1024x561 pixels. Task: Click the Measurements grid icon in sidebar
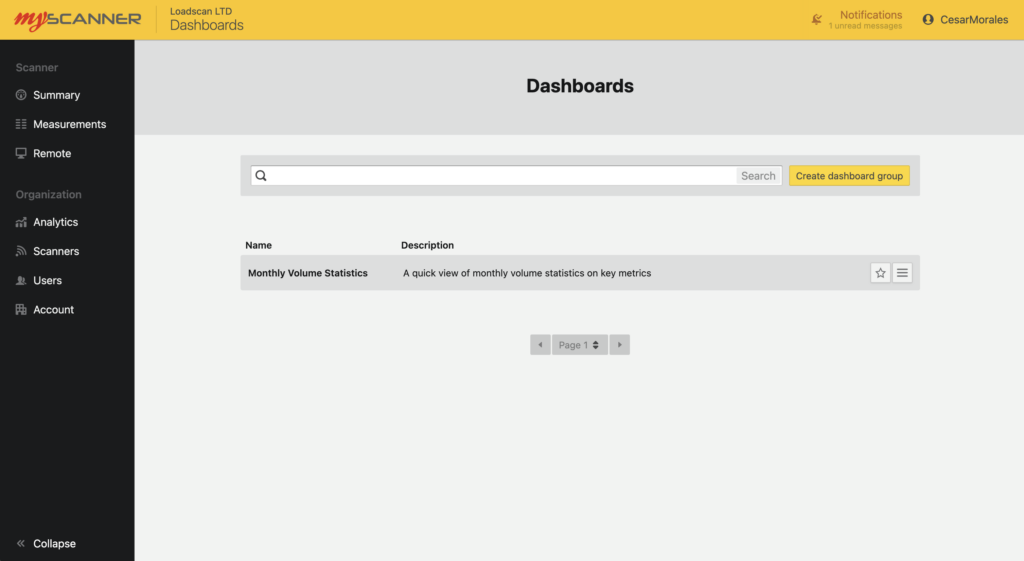tap(21, 124)
